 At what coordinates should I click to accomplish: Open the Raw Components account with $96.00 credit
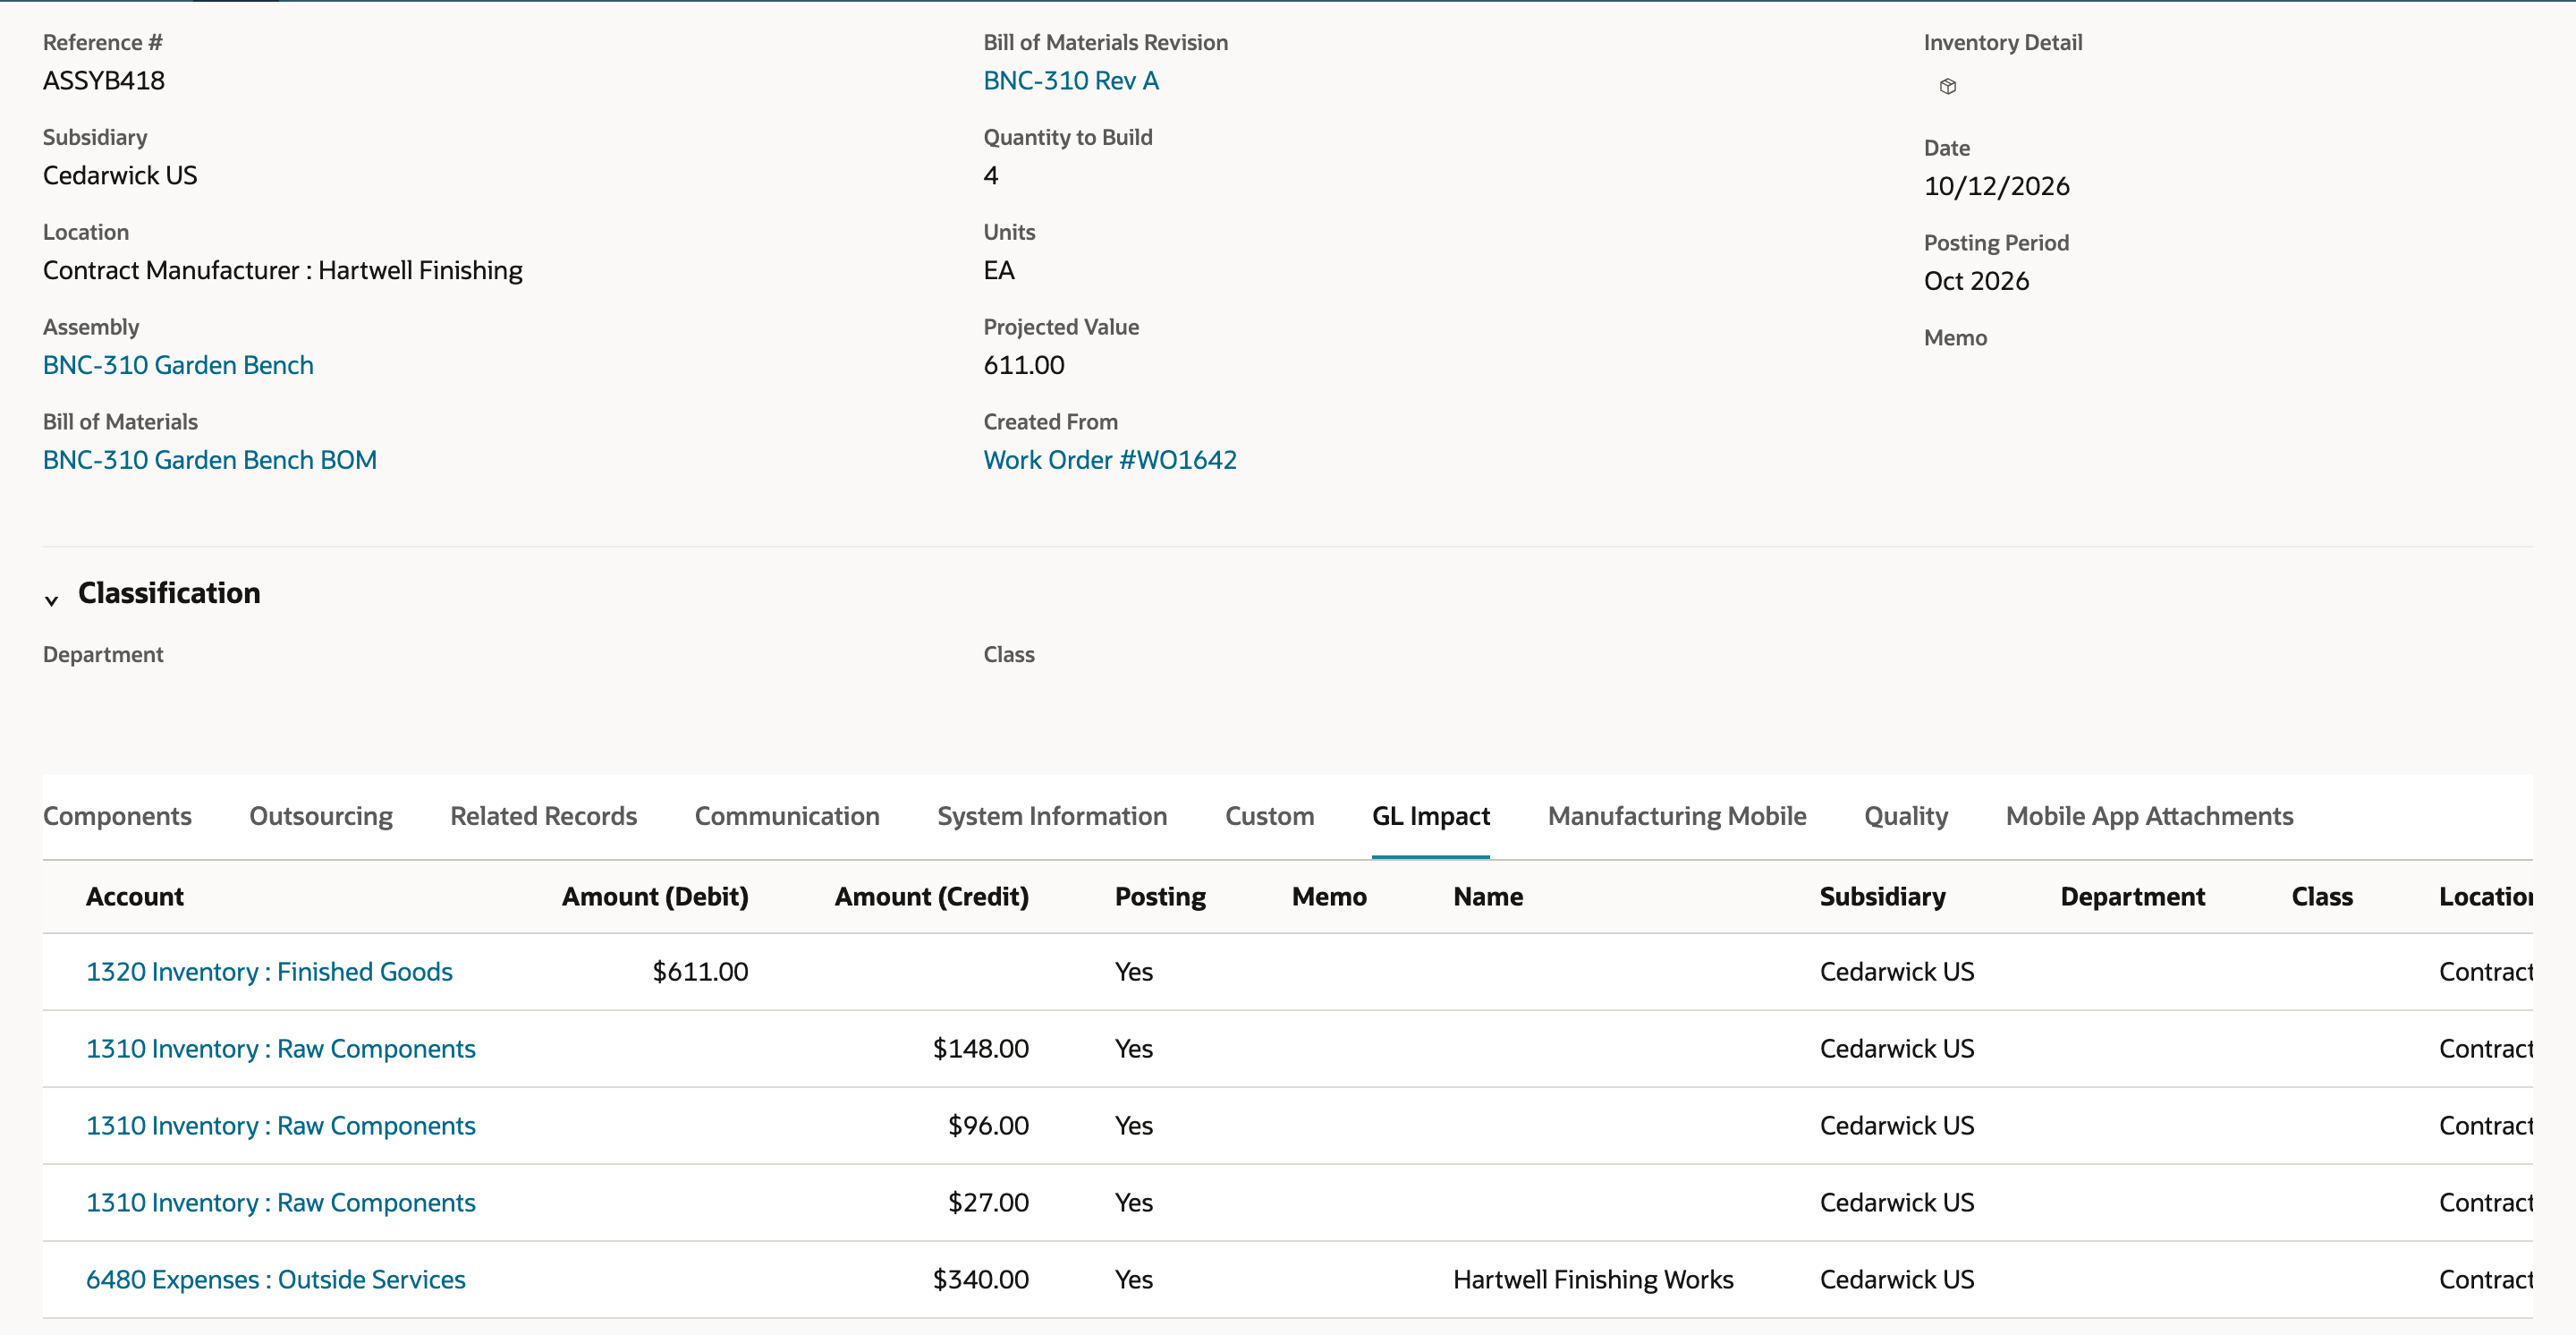pos(280,1125)
